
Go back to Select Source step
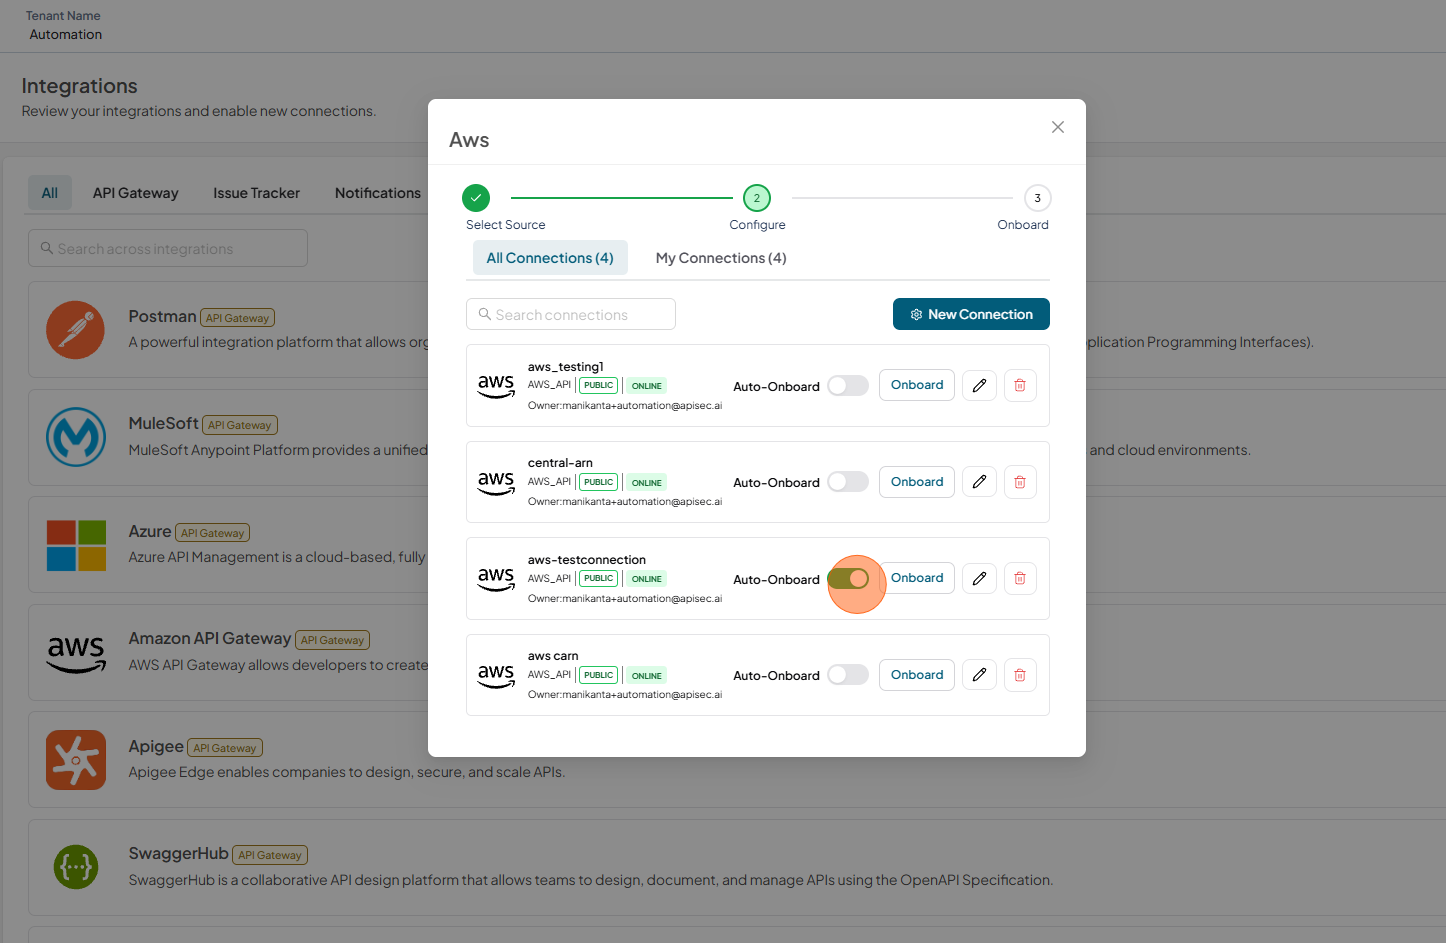pos(476,198)
